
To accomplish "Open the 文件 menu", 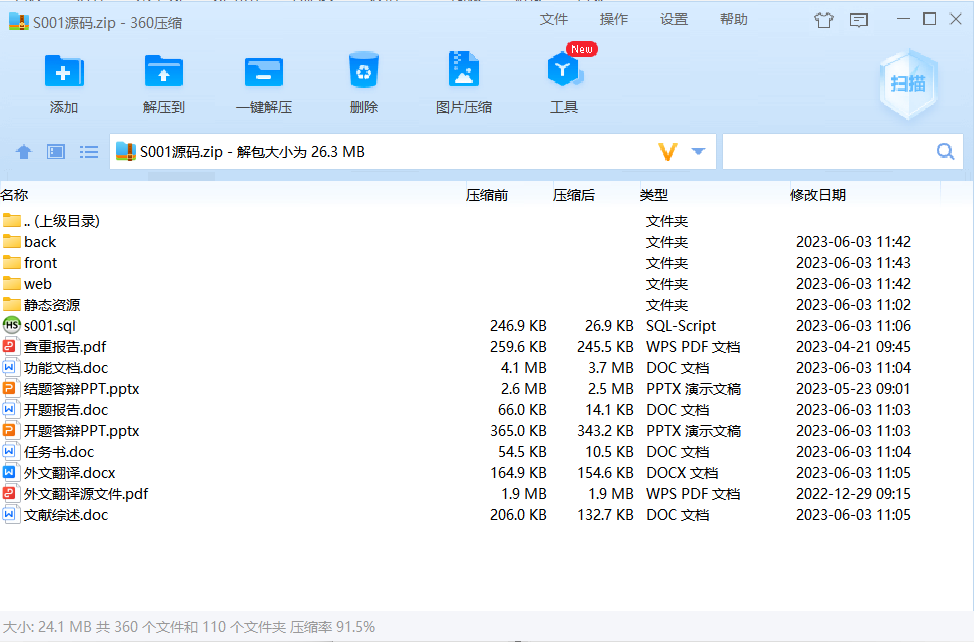I will click(x=554, y=18).
